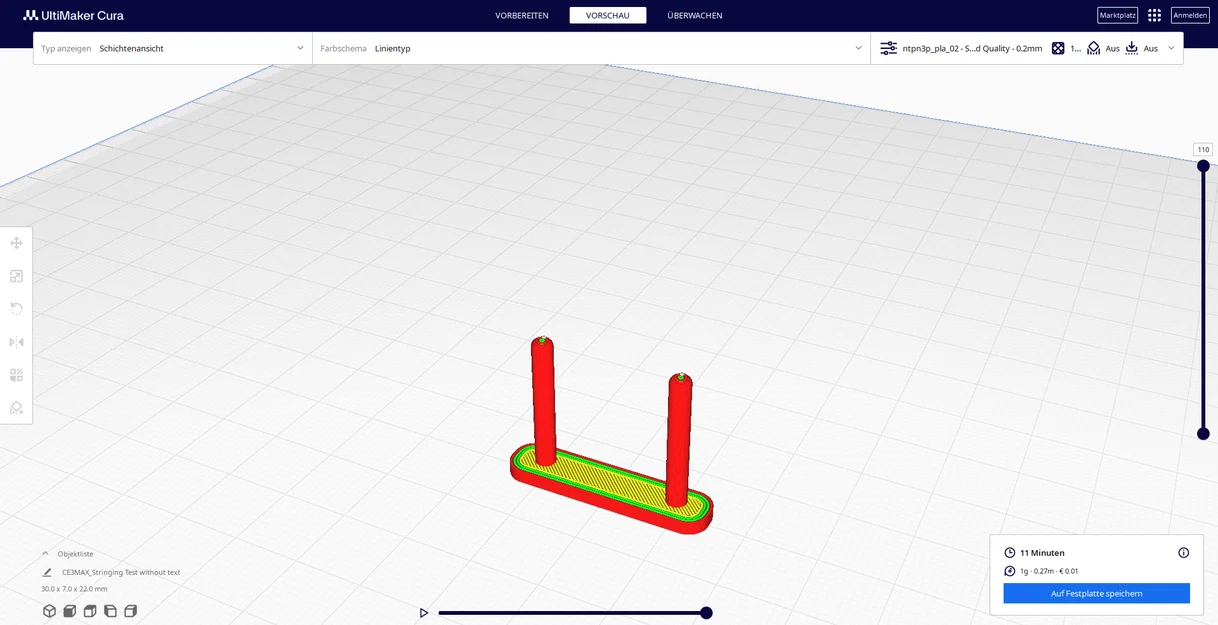Click the layer number 110 field

[1203, 149]
